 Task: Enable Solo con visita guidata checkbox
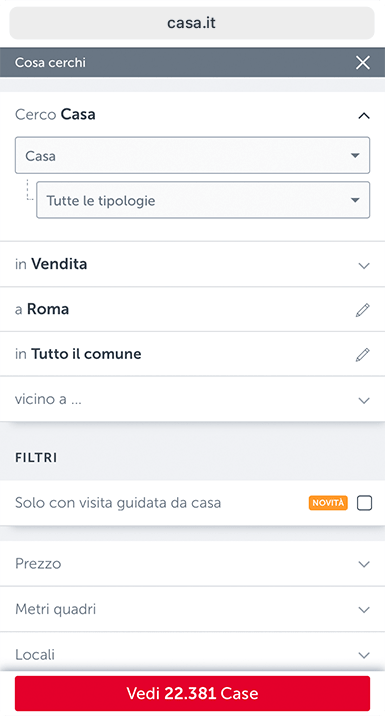tap(364, 503)
